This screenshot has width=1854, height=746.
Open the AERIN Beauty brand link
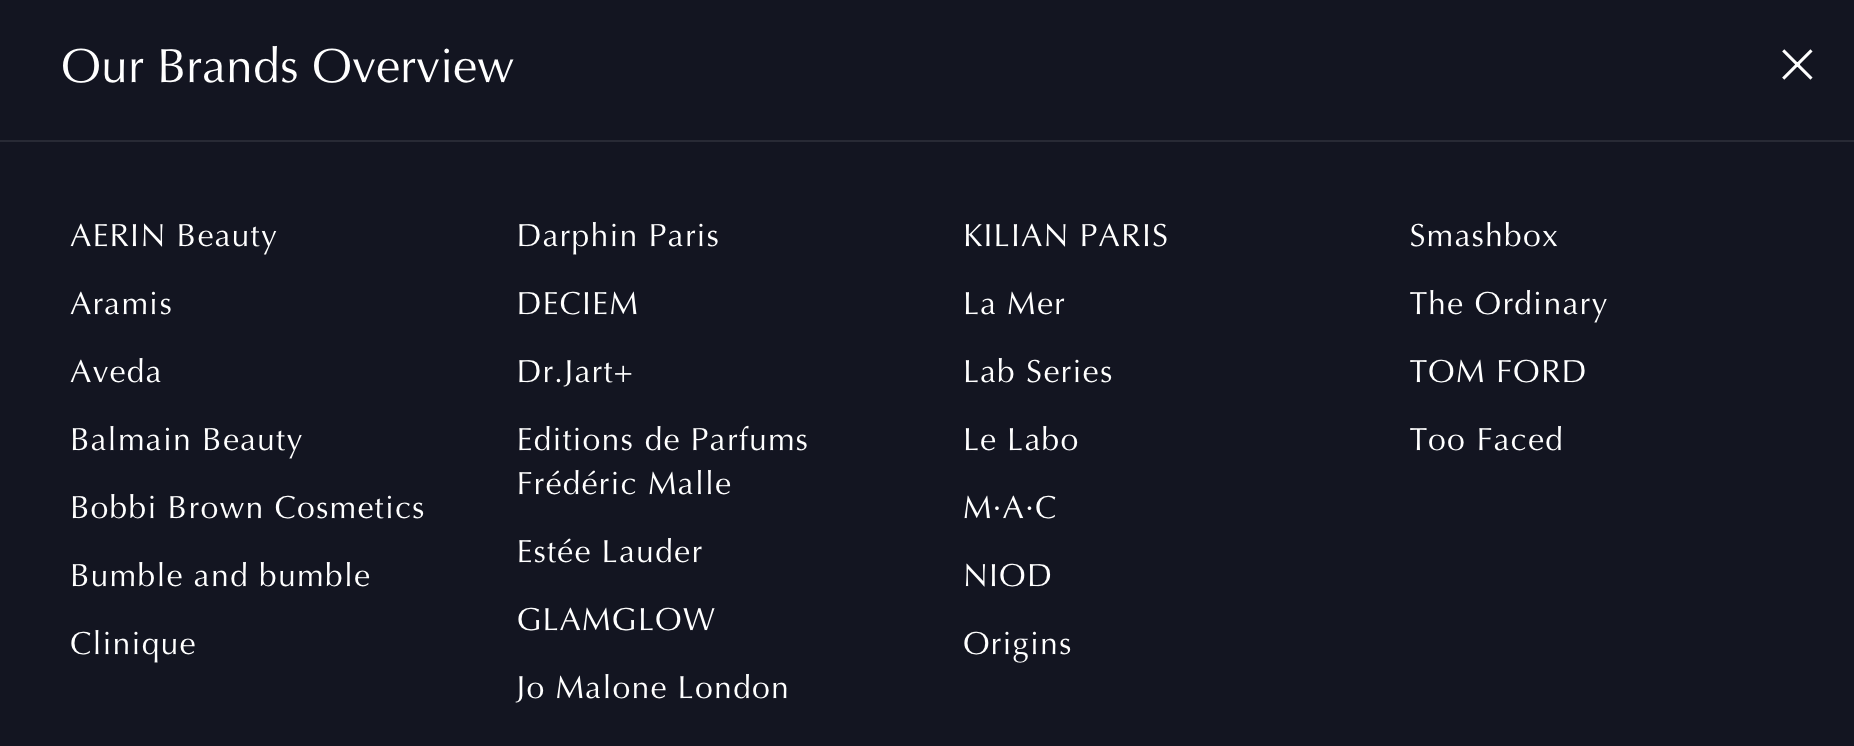pyautogui.click(x=173, y=236)
